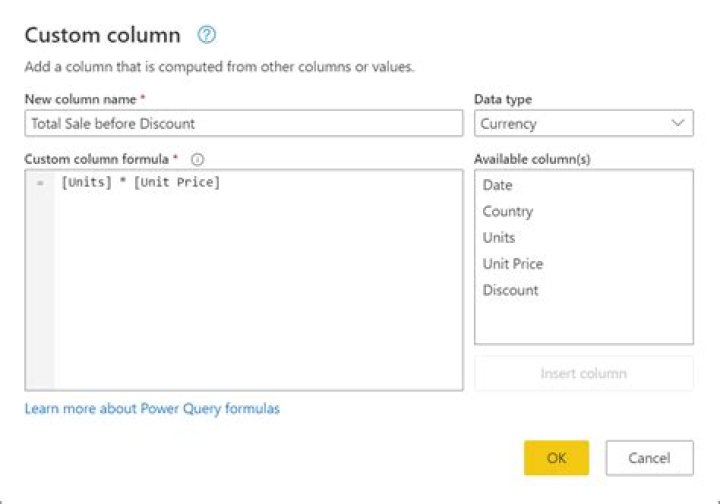The height and width of the screenshot is (504, 720).
Task: Click the formula info icon
Action: (197, 159)
